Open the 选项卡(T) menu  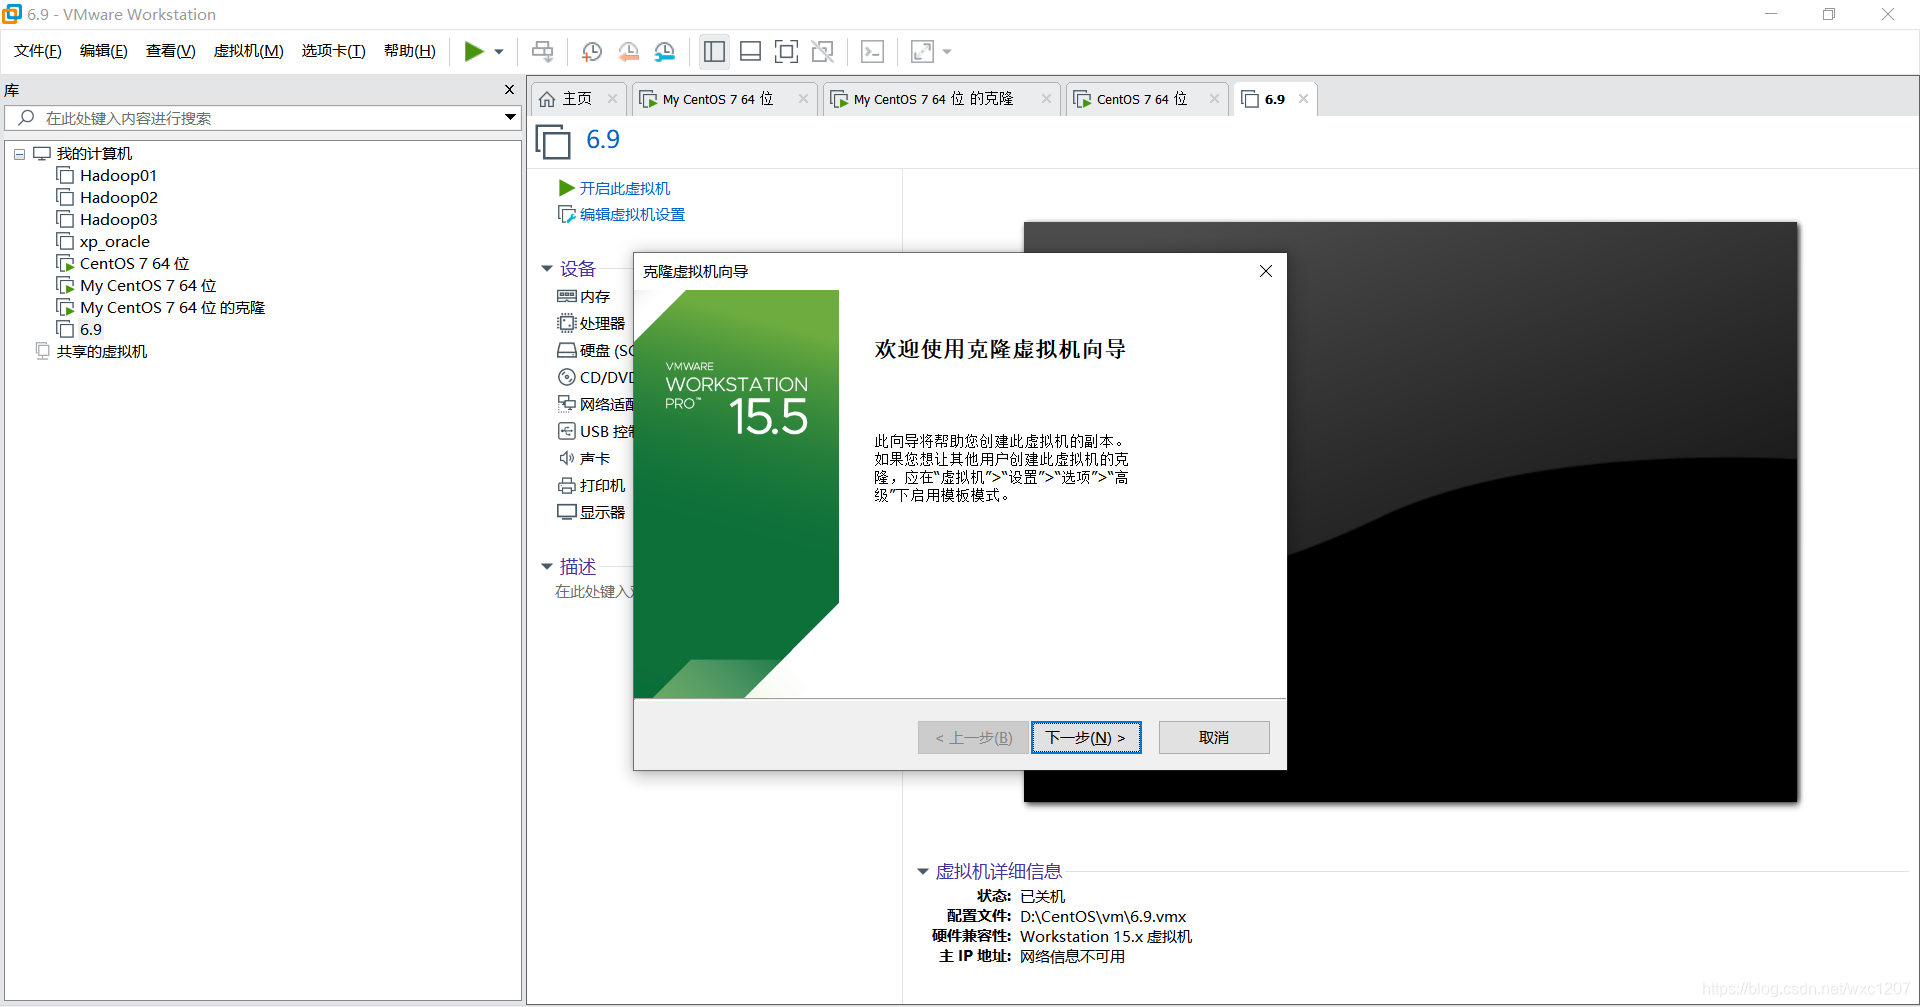[x=334, y=51]
